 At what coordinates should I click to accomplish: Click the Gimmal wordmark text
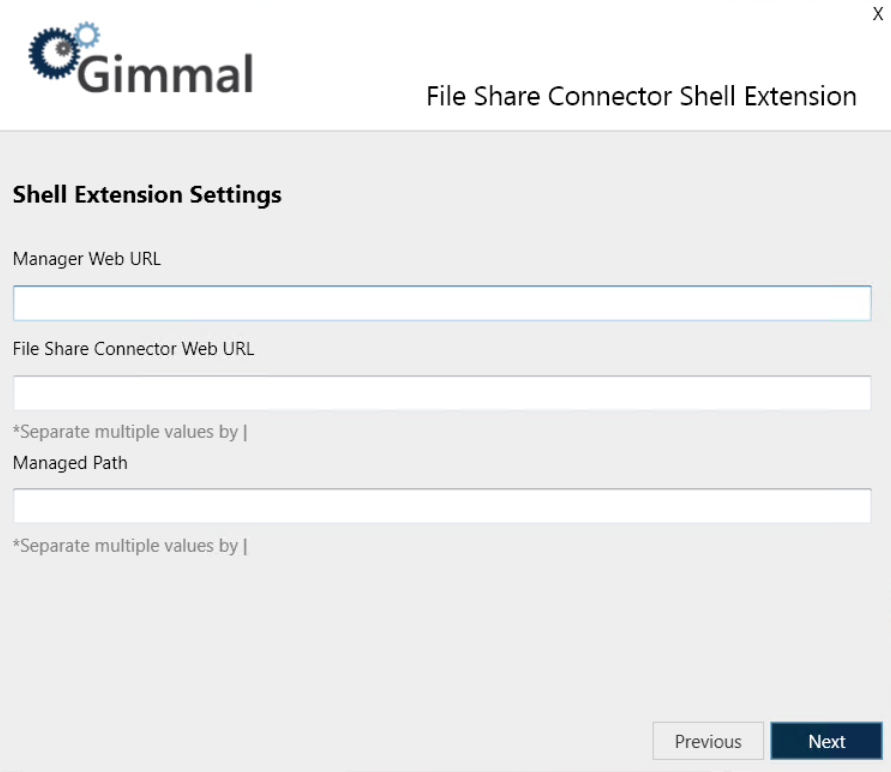(165, 73)
